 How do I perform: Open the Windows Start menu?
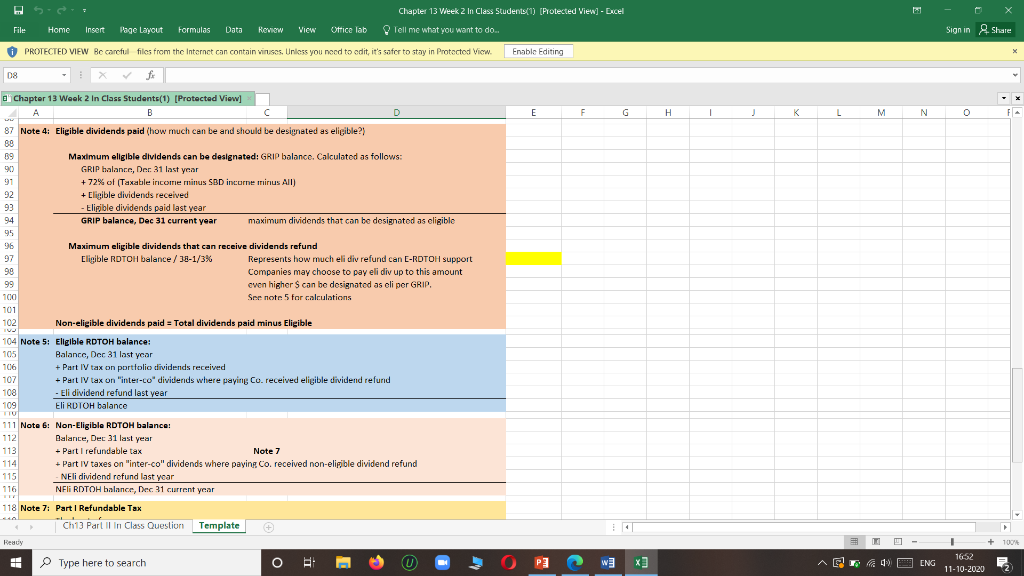(16, 562)
